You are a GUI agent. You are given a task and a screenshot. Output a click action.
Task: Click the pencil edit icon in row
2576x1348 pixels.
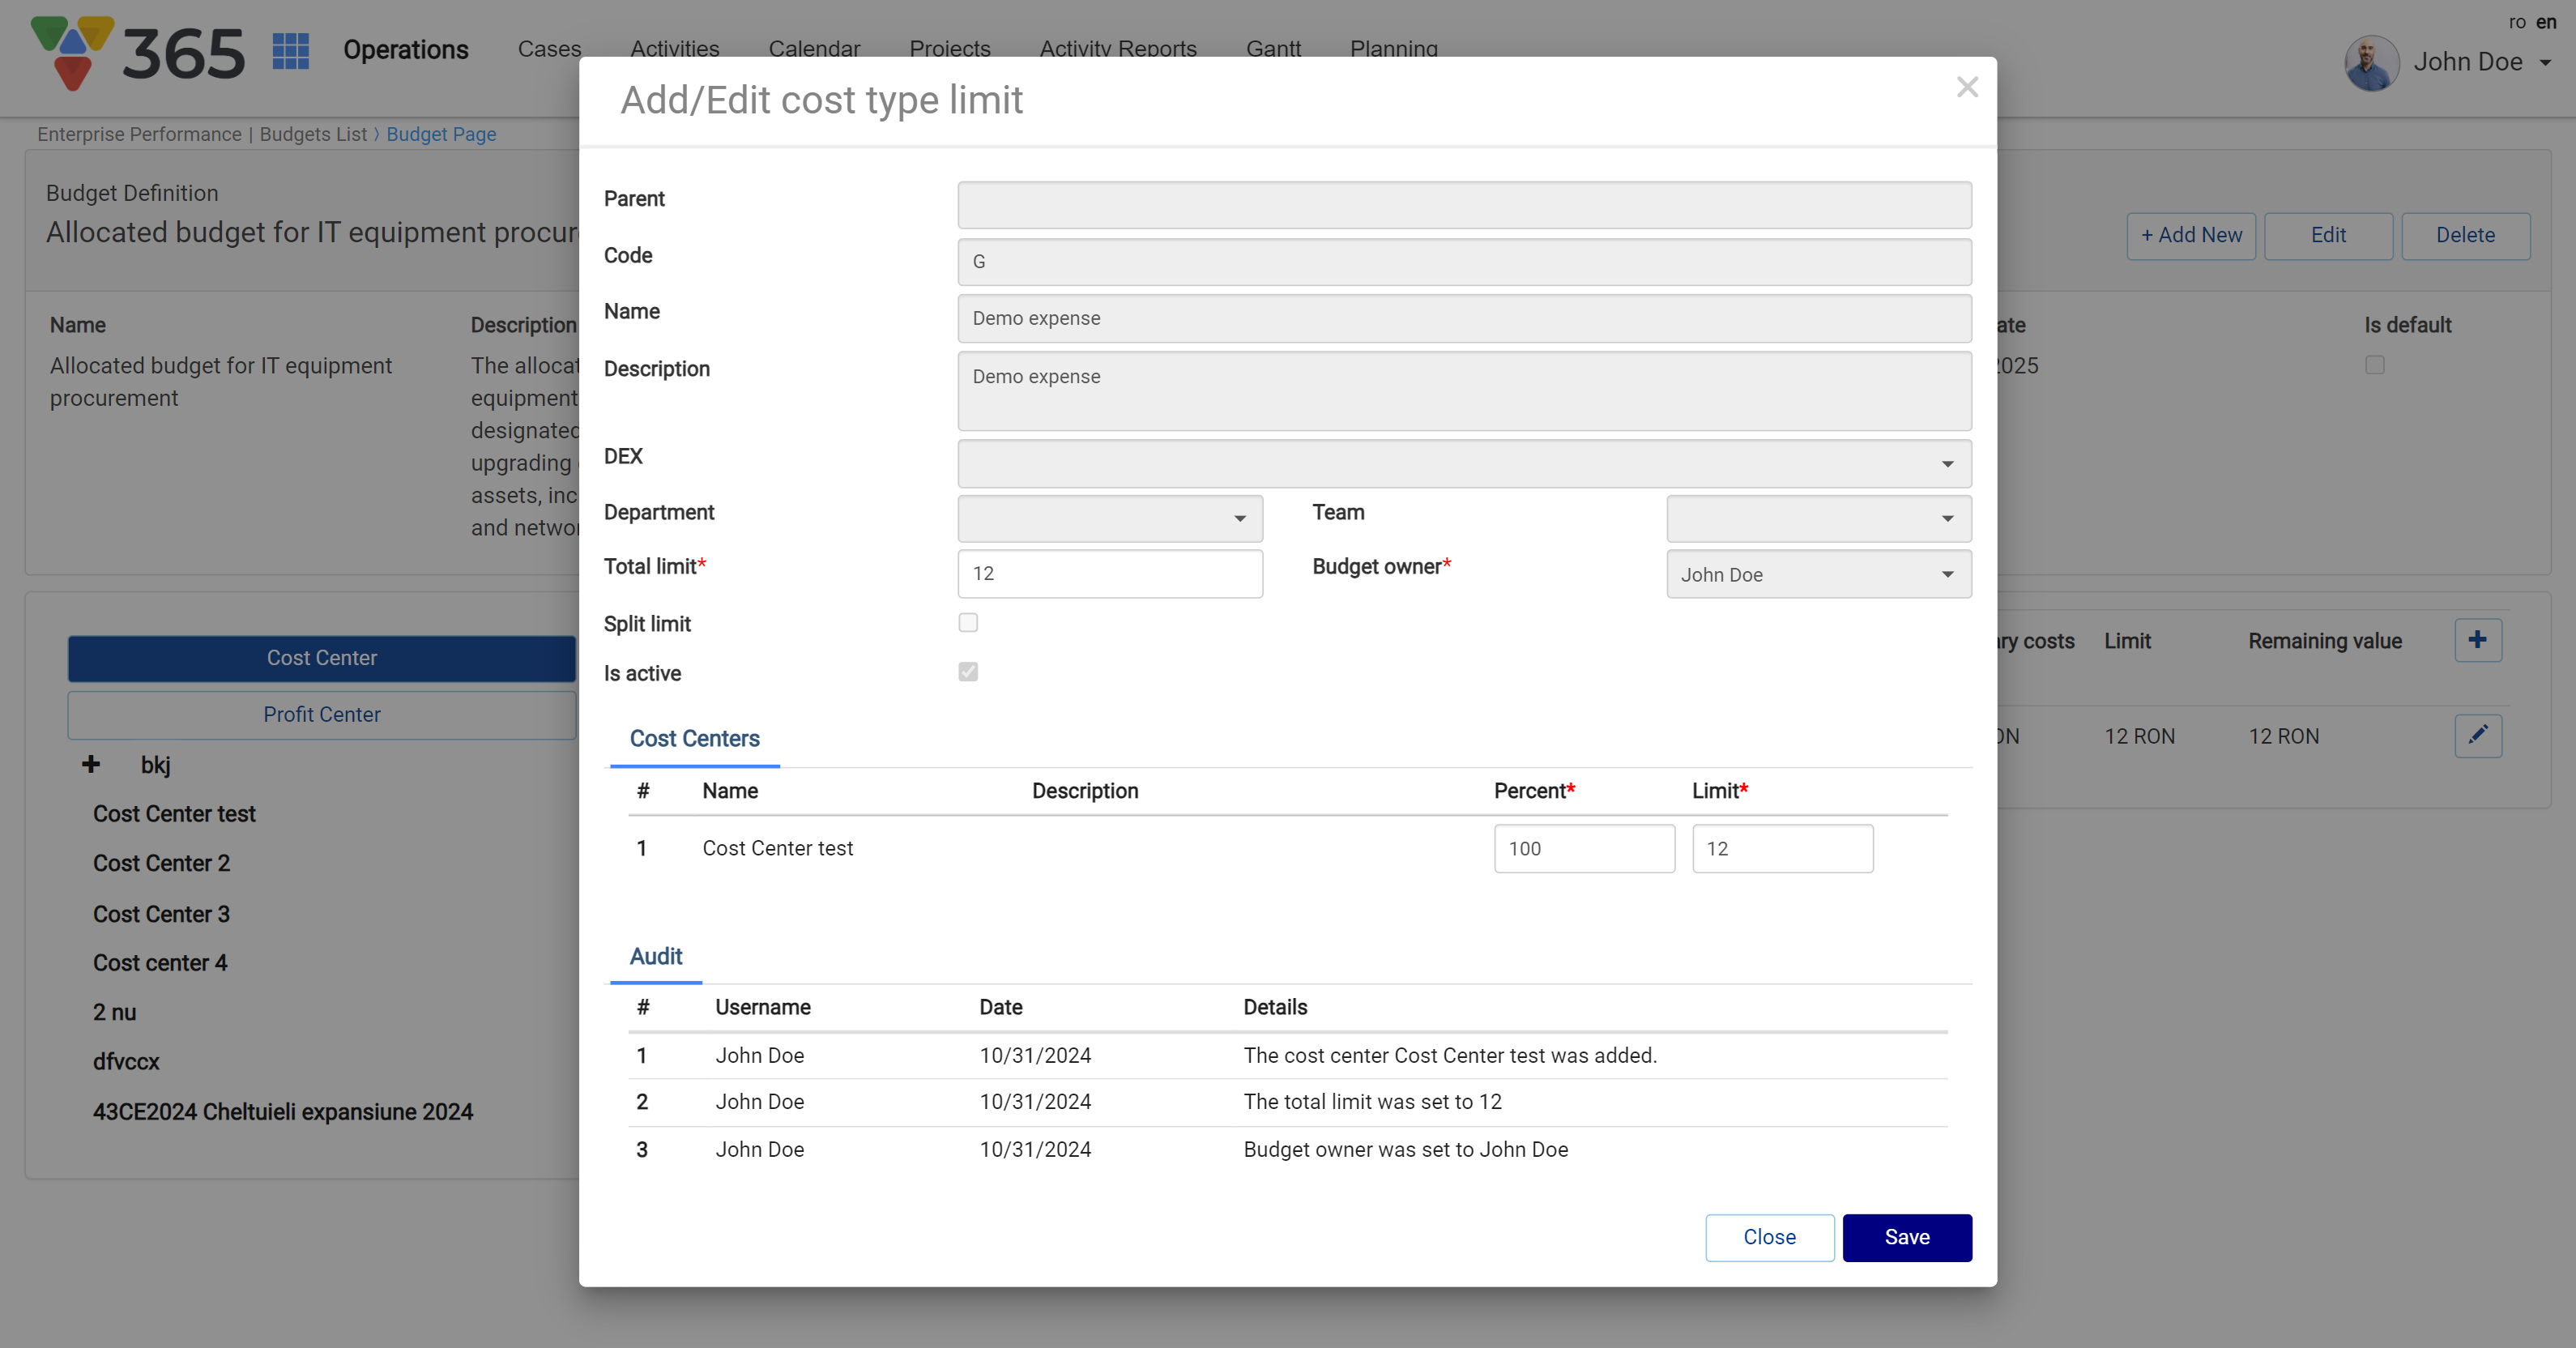2477,736
